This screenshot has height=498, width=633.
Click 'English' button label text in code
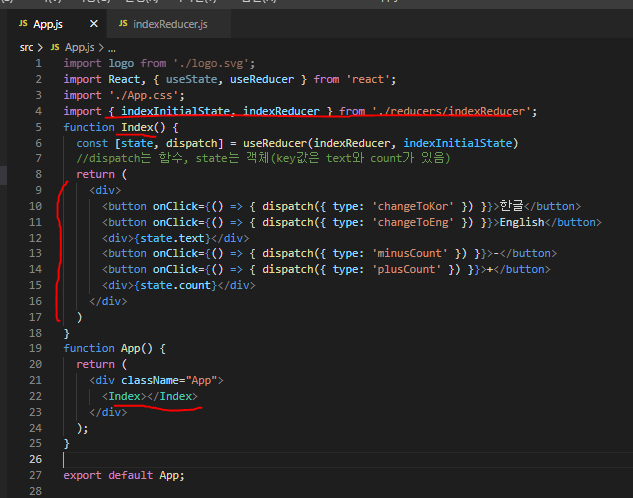coord(522,222)
